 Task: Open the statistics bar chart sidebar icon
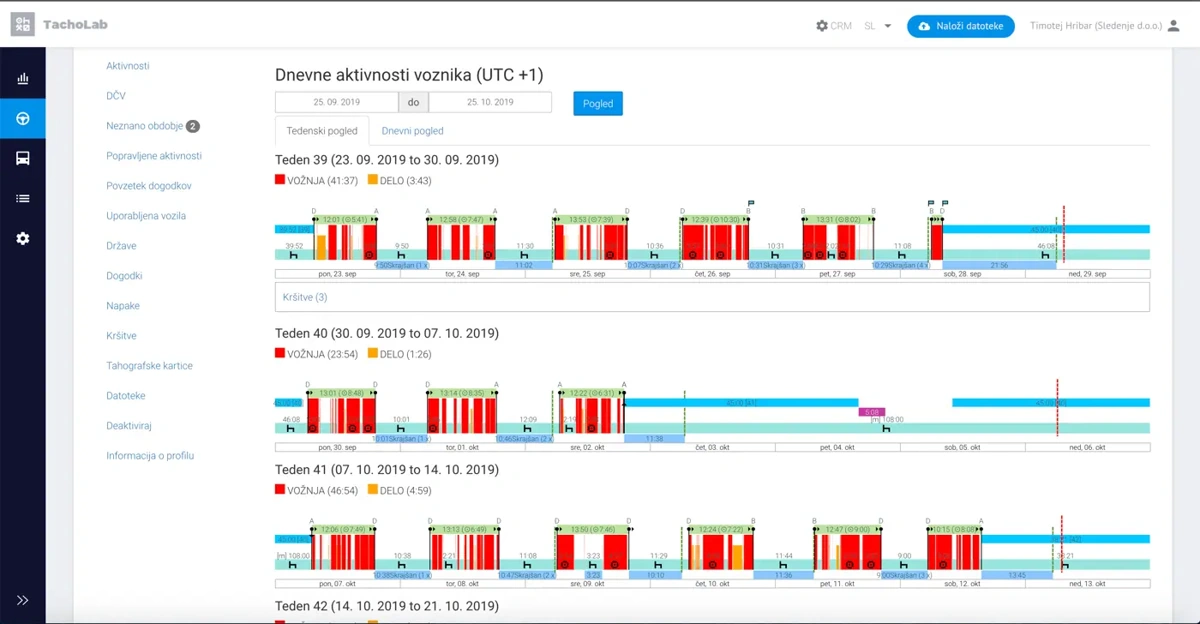pos(22,79)
